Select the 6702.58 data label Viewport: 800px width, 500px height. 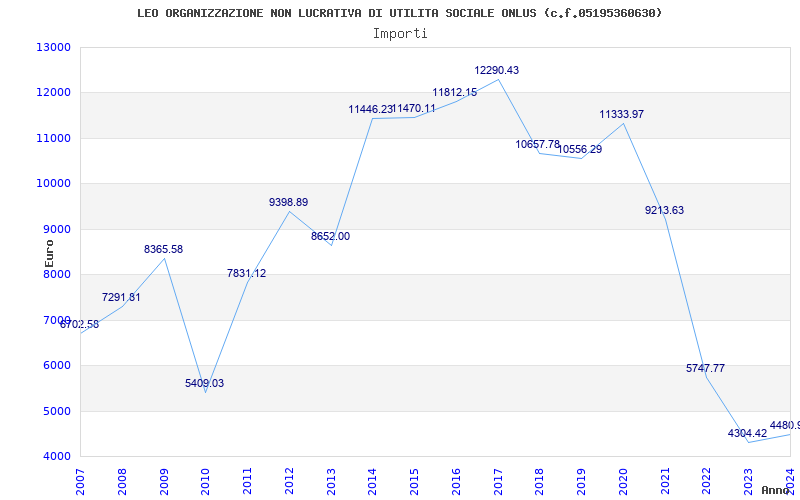[80, 324]
